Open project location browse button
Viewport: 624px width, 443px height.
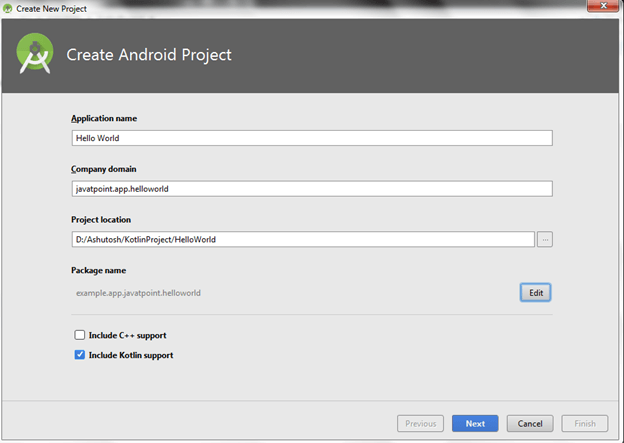pyautogui.click(x=544, y=240)
